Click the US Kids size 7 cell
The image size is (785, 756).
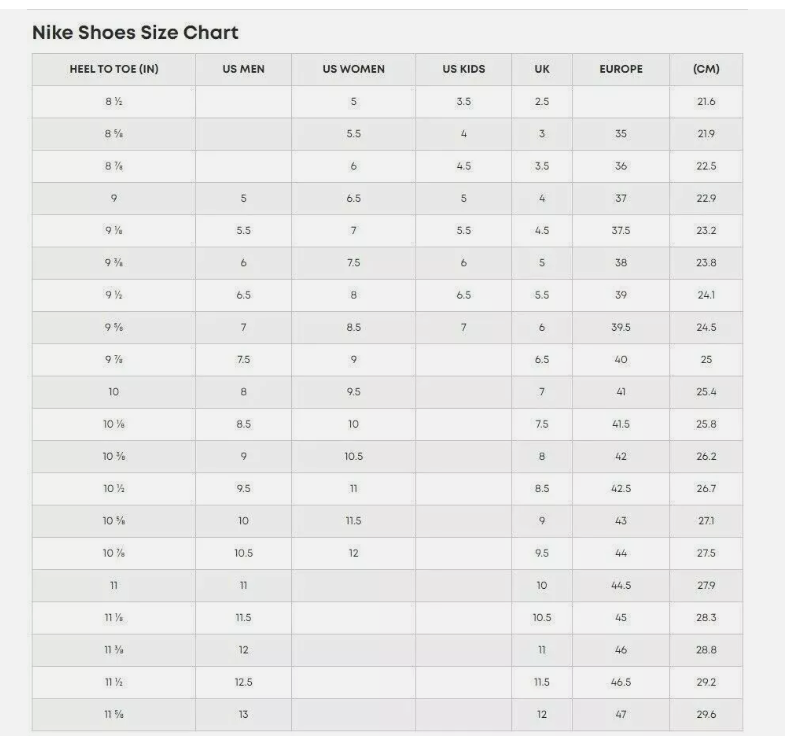tap(463, 328)
